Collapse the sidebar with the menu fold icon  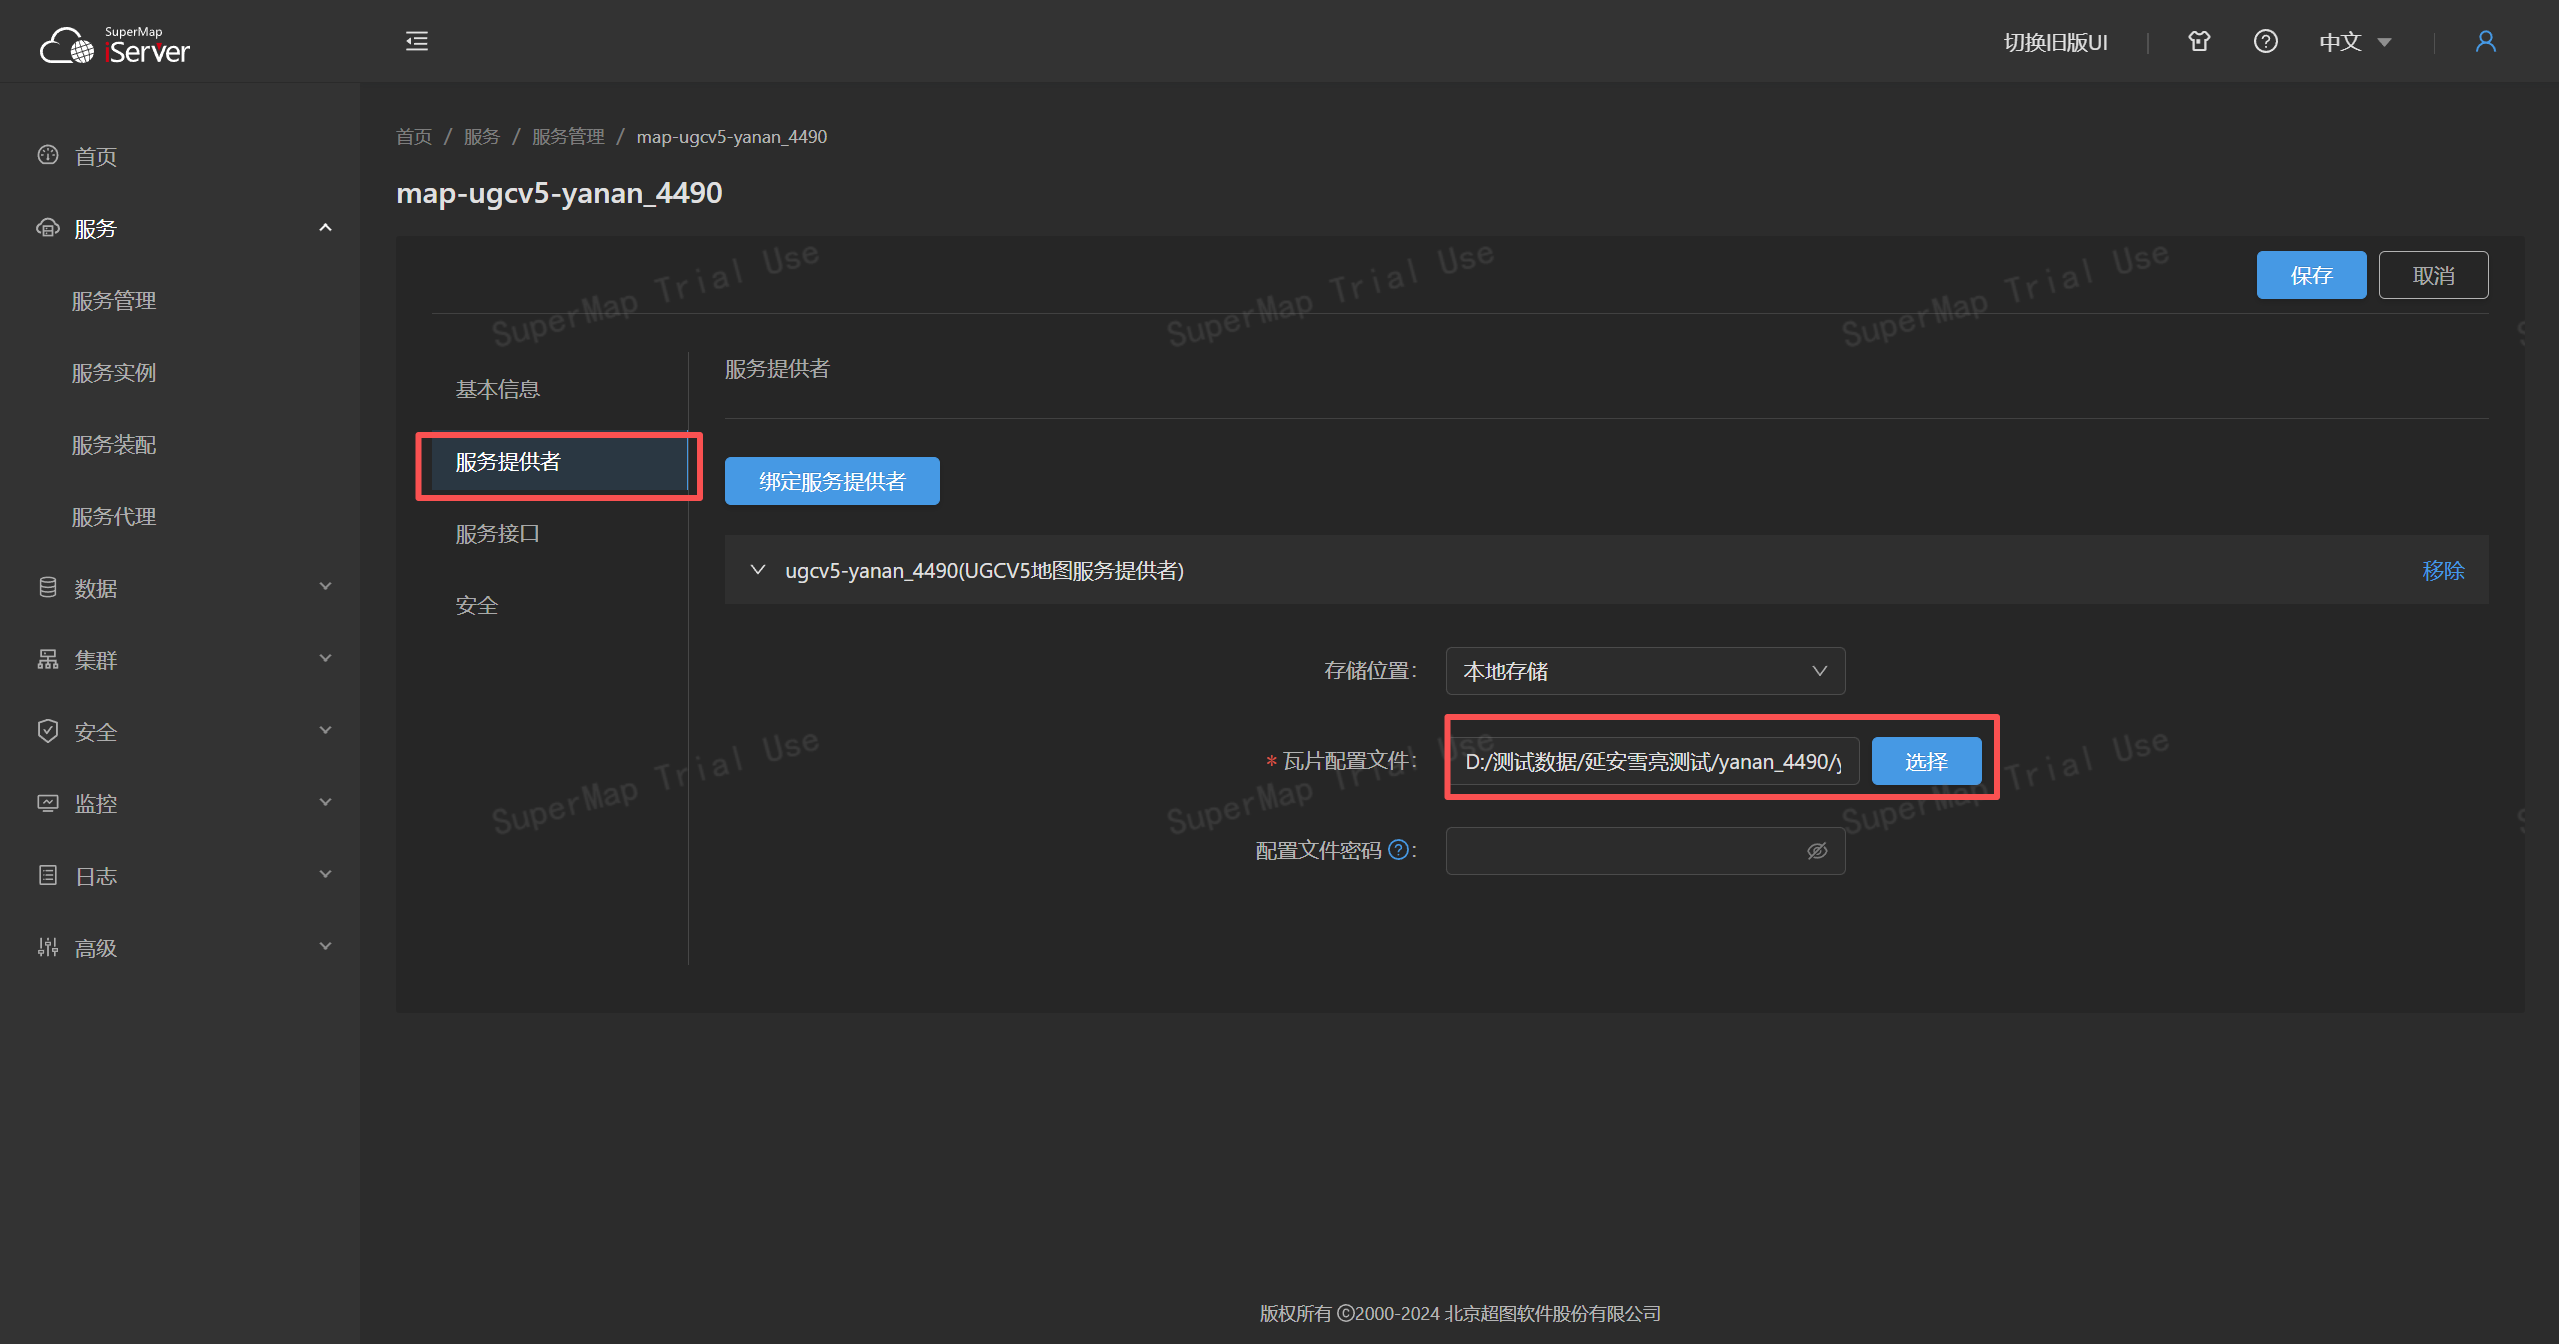click(x=417, y=41)
